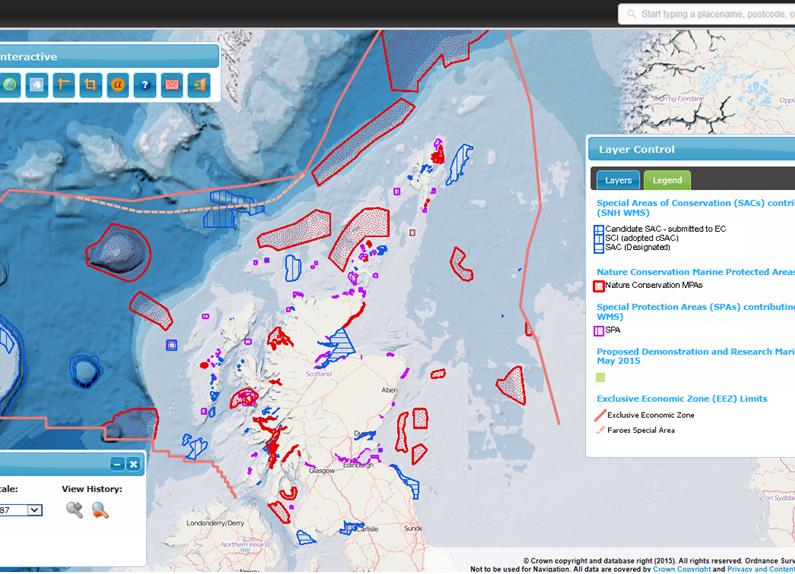Click the exit door icon
The image size is (795, 574).
pos(198,84)
